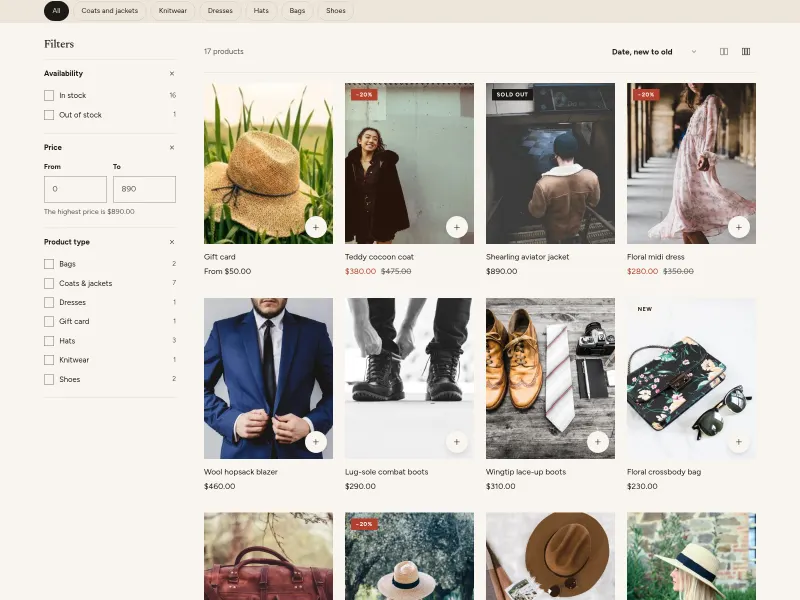Click the Shearling aviator jacket photo

click(x=550, y=163)
